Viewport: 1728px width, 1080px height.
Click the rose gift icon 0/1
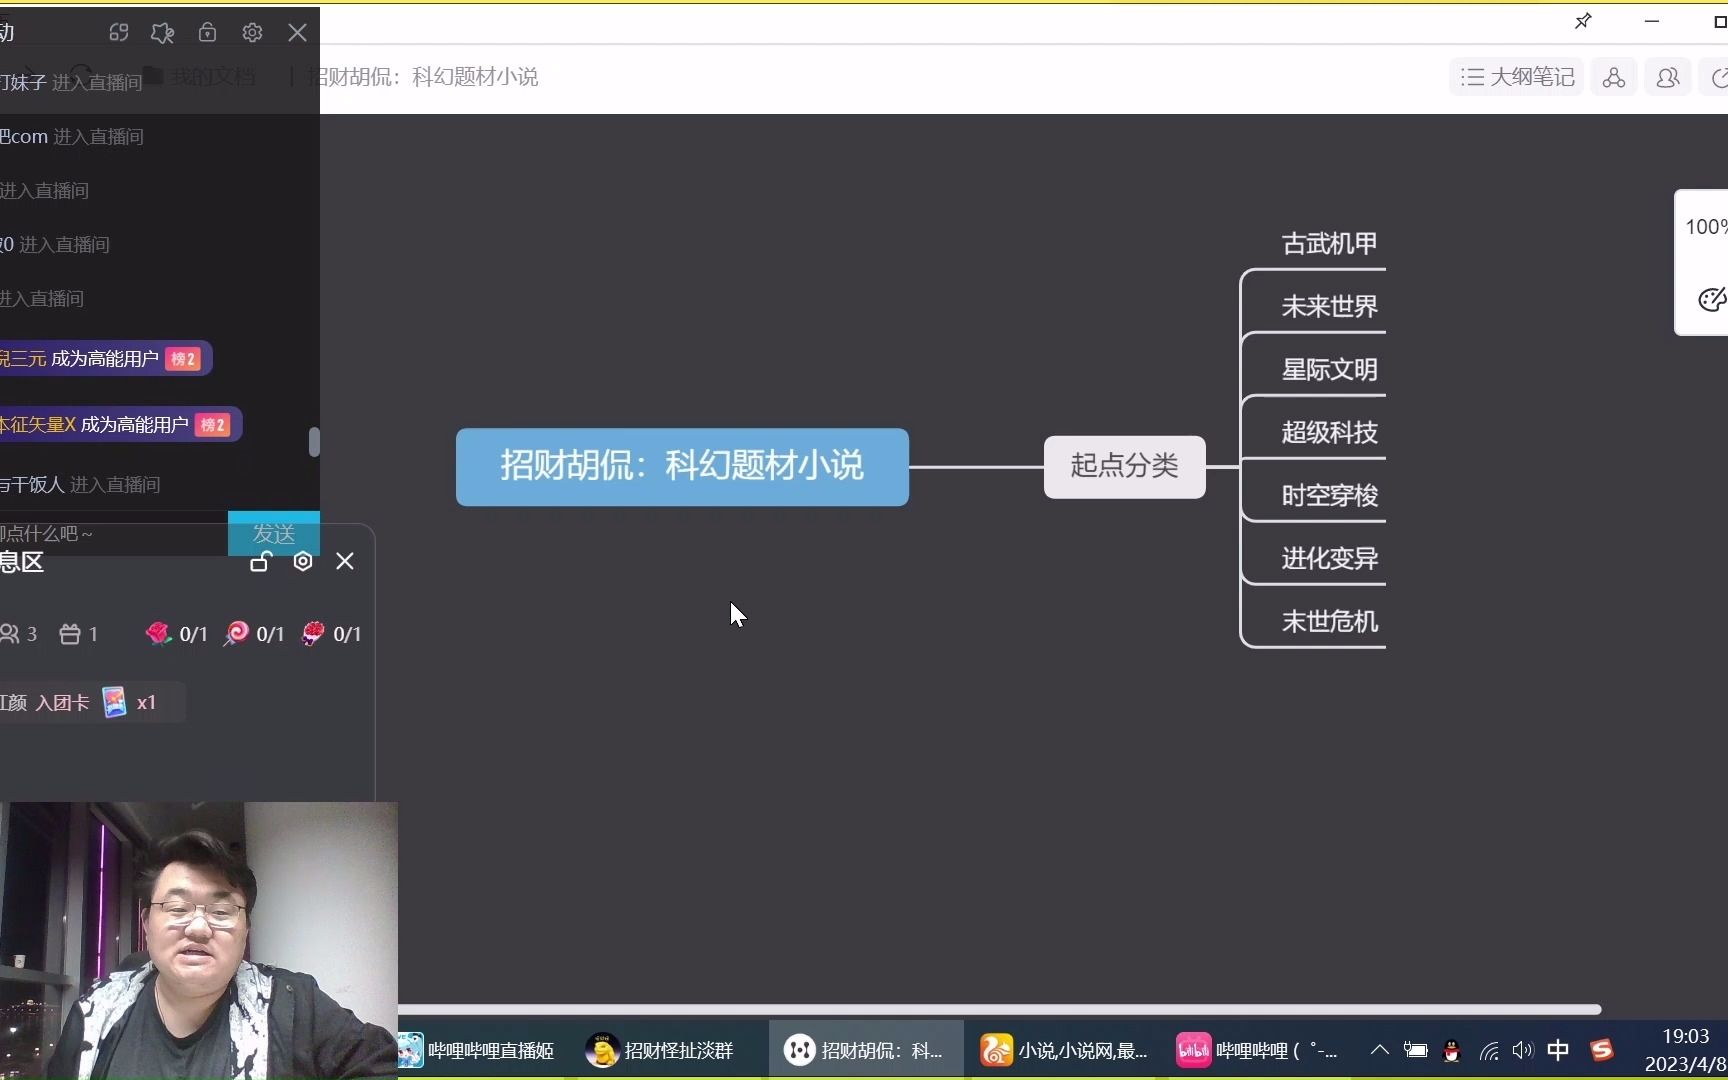(158, 634)
